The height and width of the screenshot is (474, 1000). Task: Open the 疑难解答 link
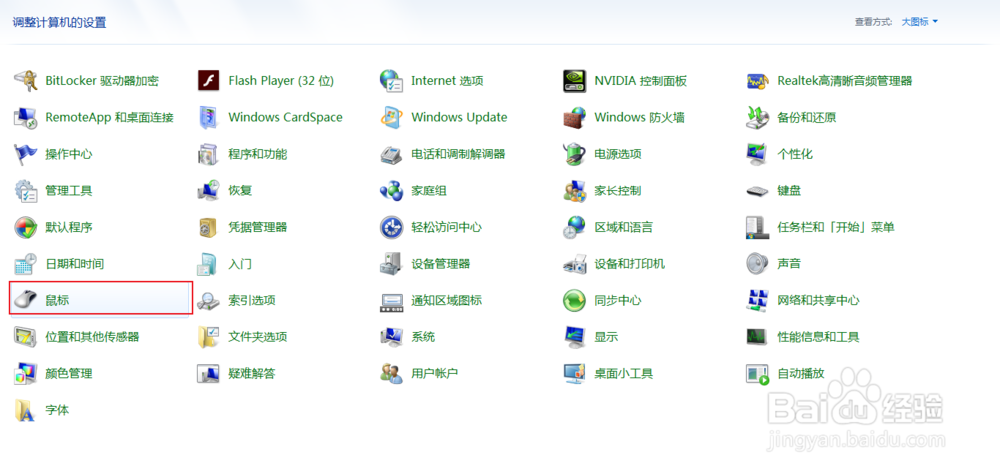[252, 373]
